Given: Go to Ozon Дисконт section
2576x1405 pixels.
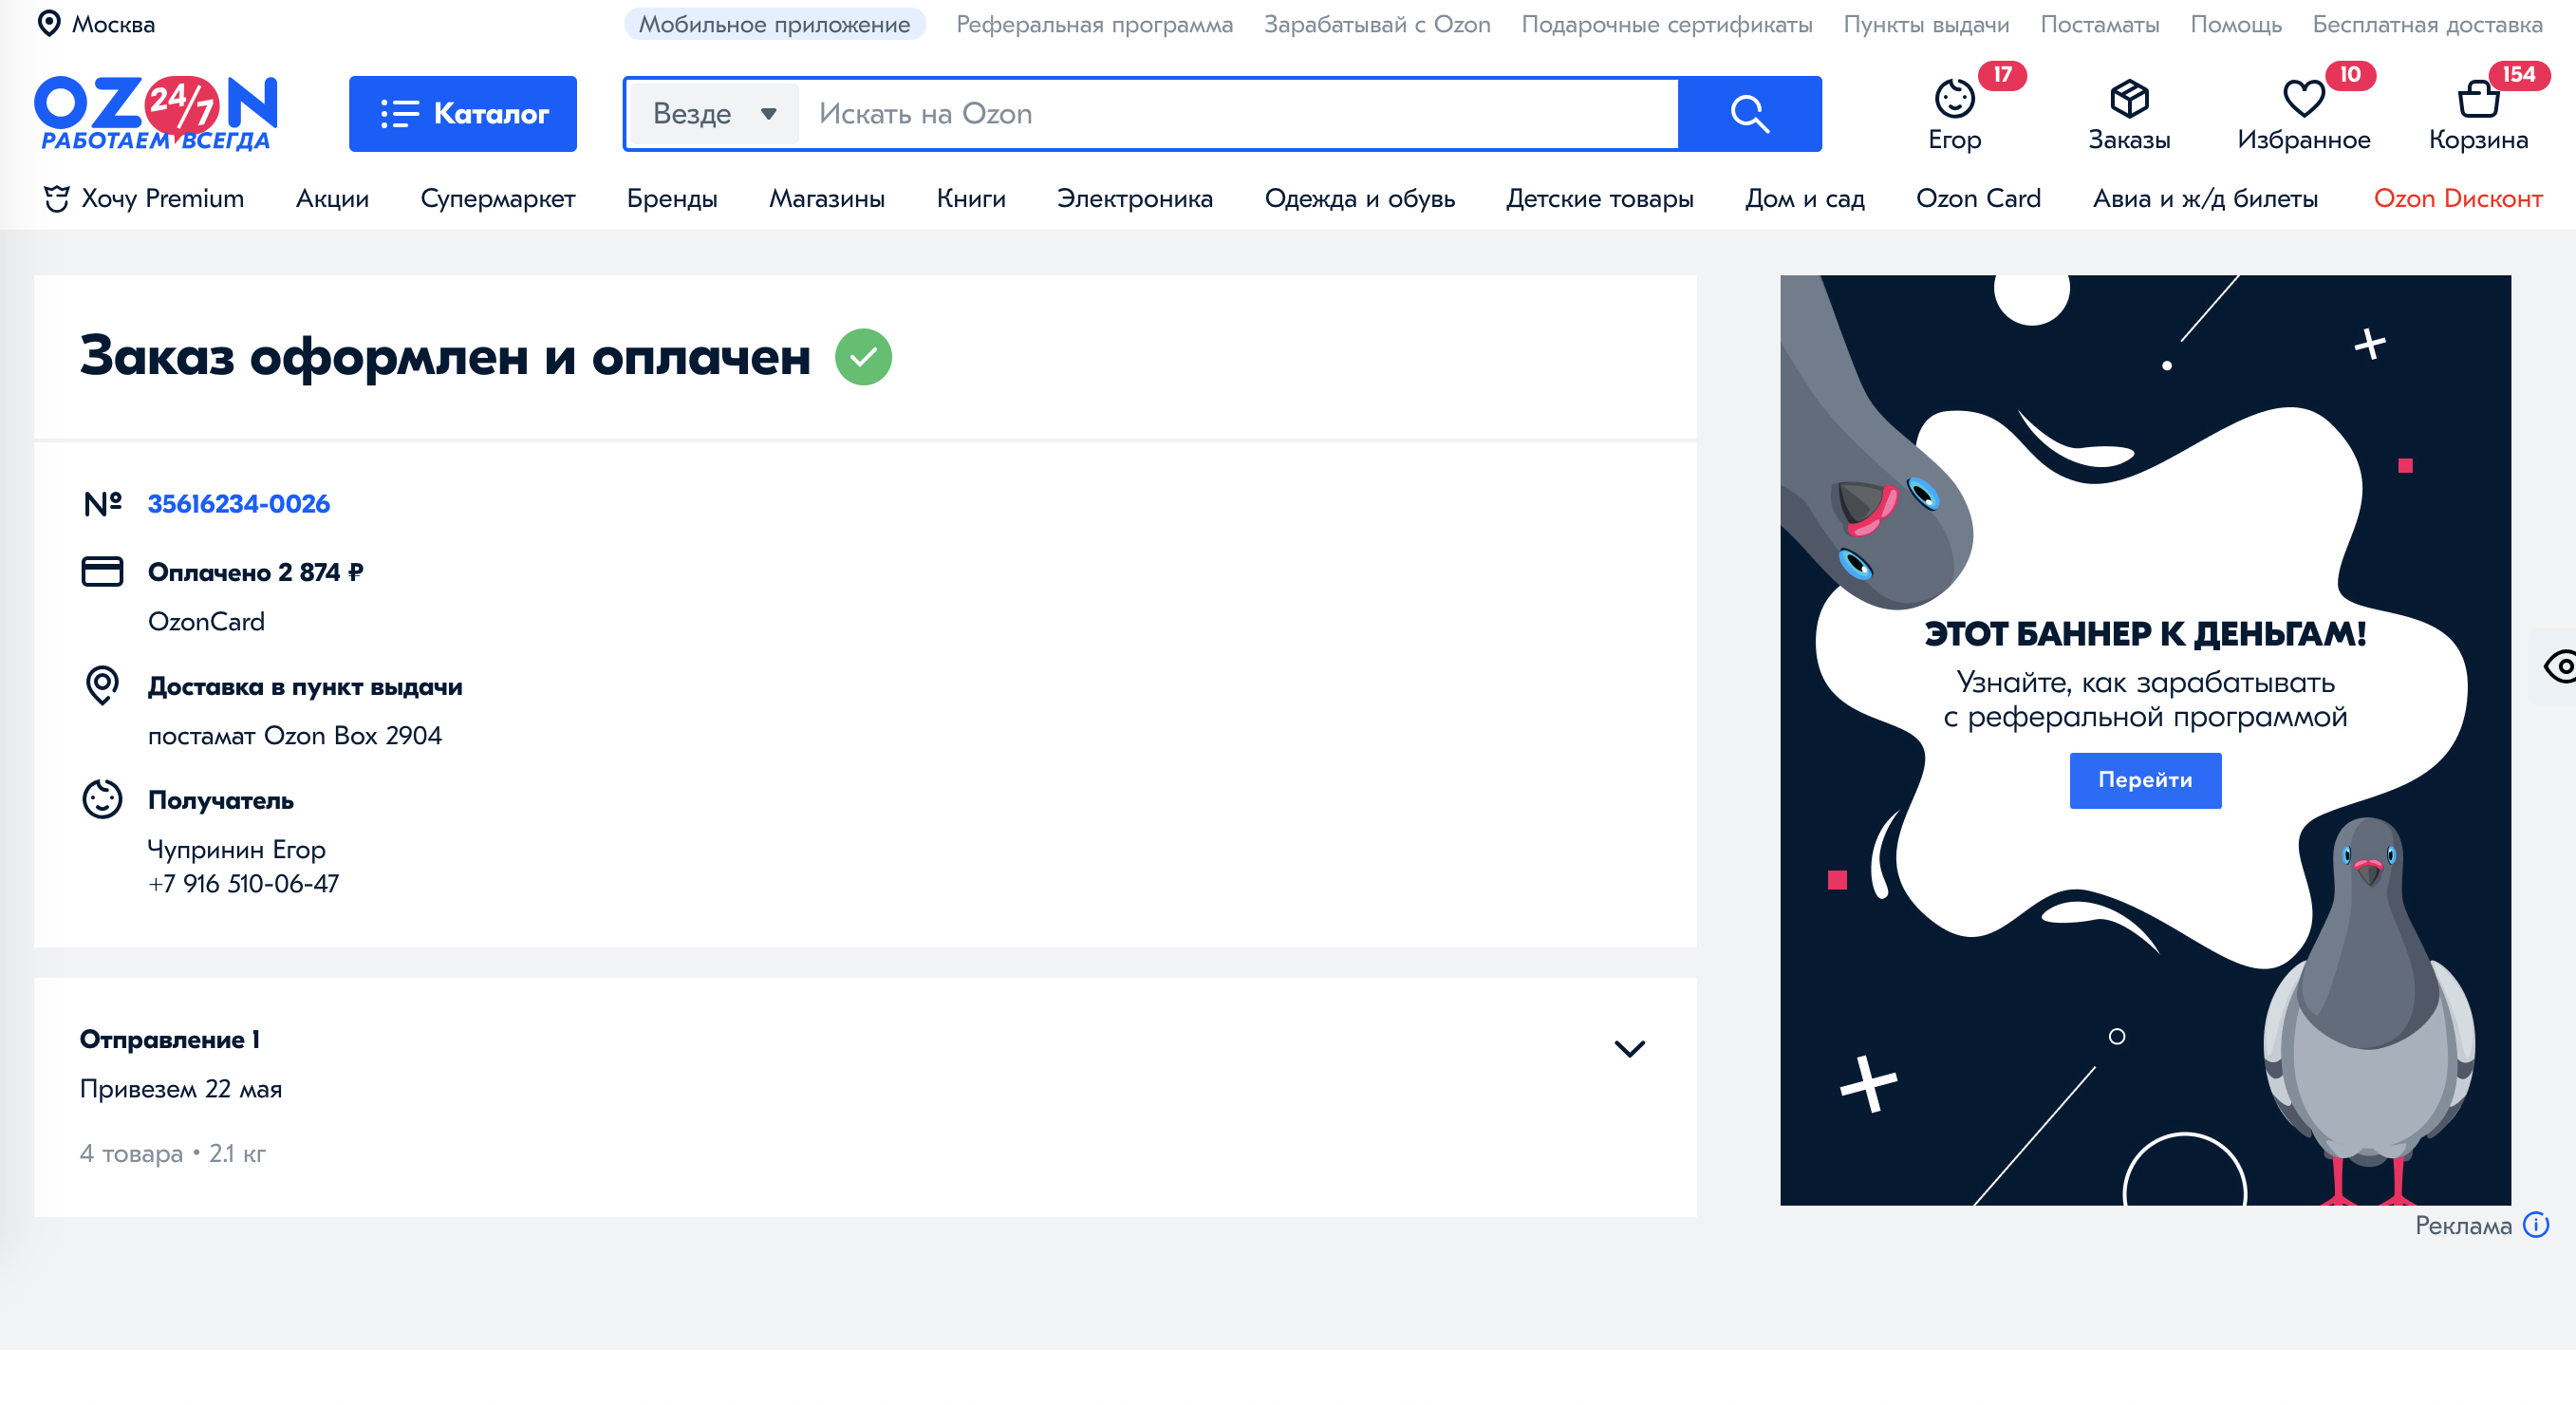Looking at the screenshot, I should click(x=2457, y=198).
